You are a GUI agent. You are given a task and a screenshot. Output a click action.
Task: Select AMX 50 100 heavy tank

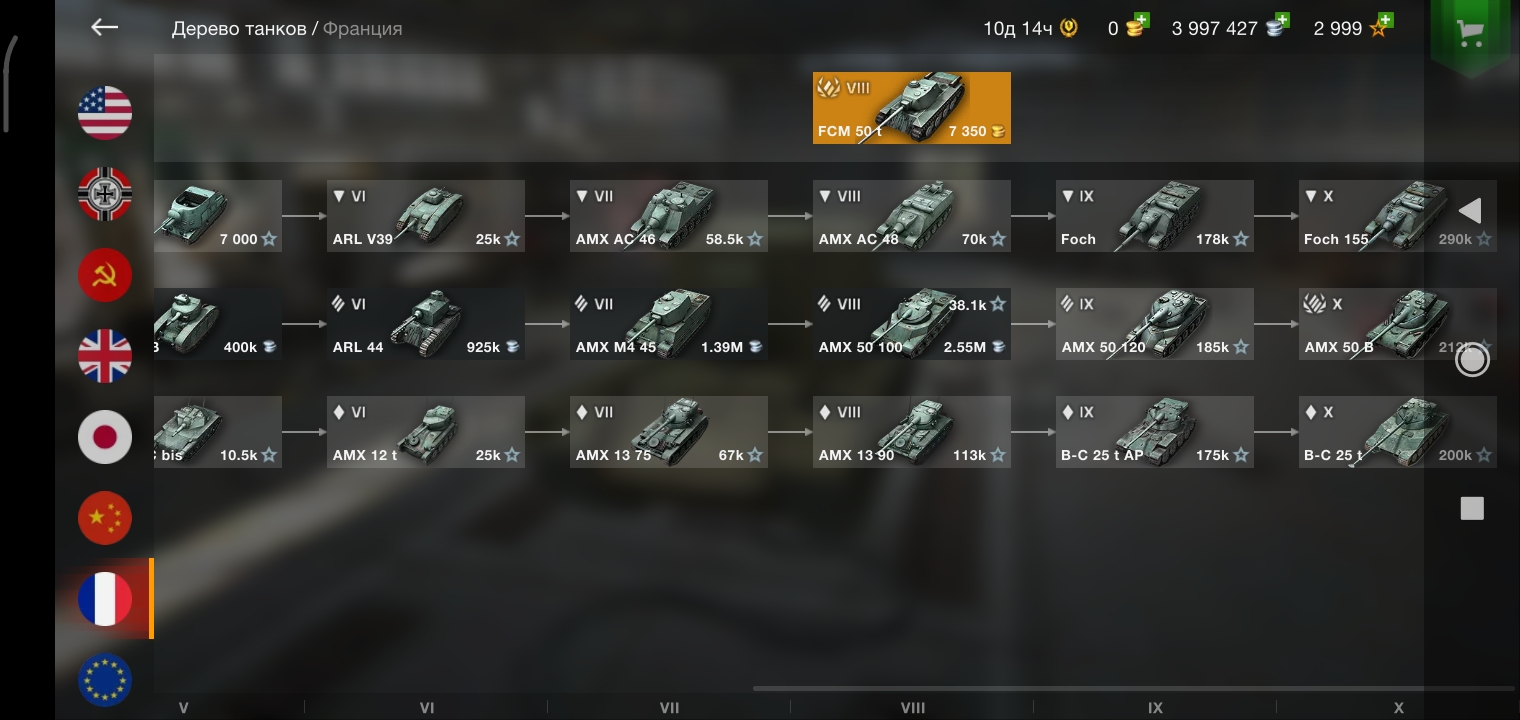(911, 324)
